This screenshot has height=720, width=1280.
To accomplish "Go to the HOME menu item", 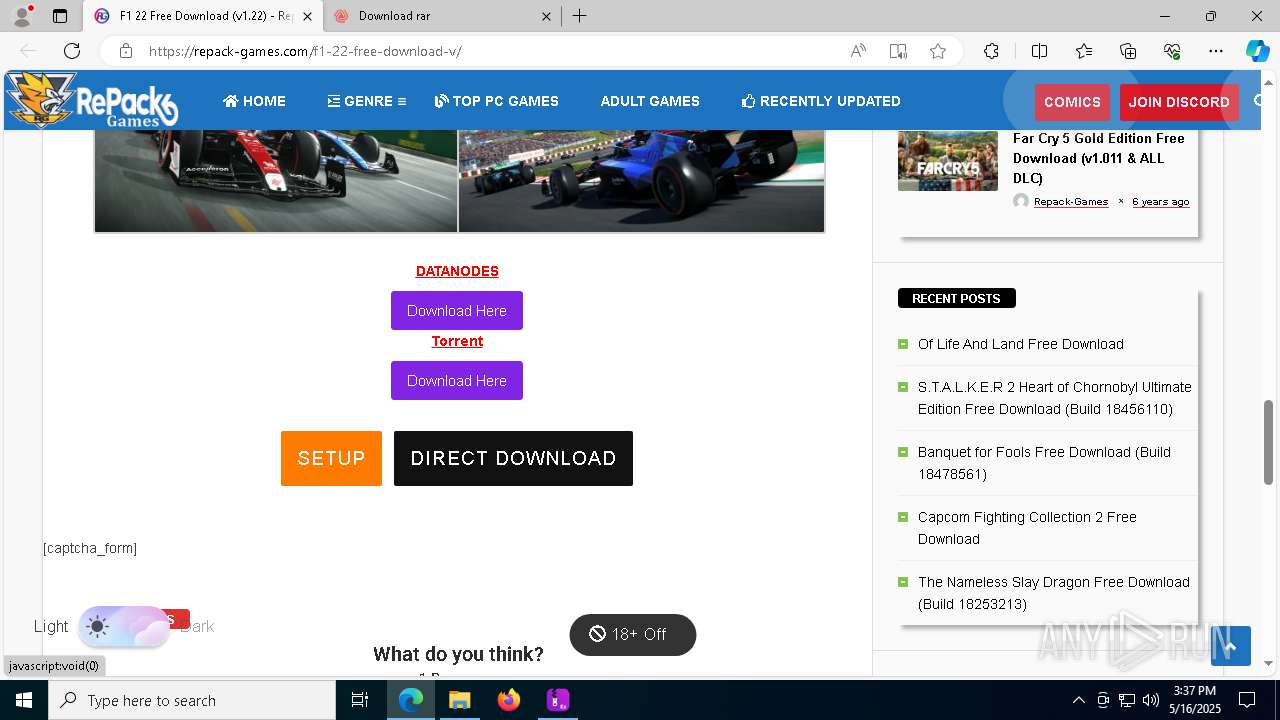I will click(x=254, y=101).
